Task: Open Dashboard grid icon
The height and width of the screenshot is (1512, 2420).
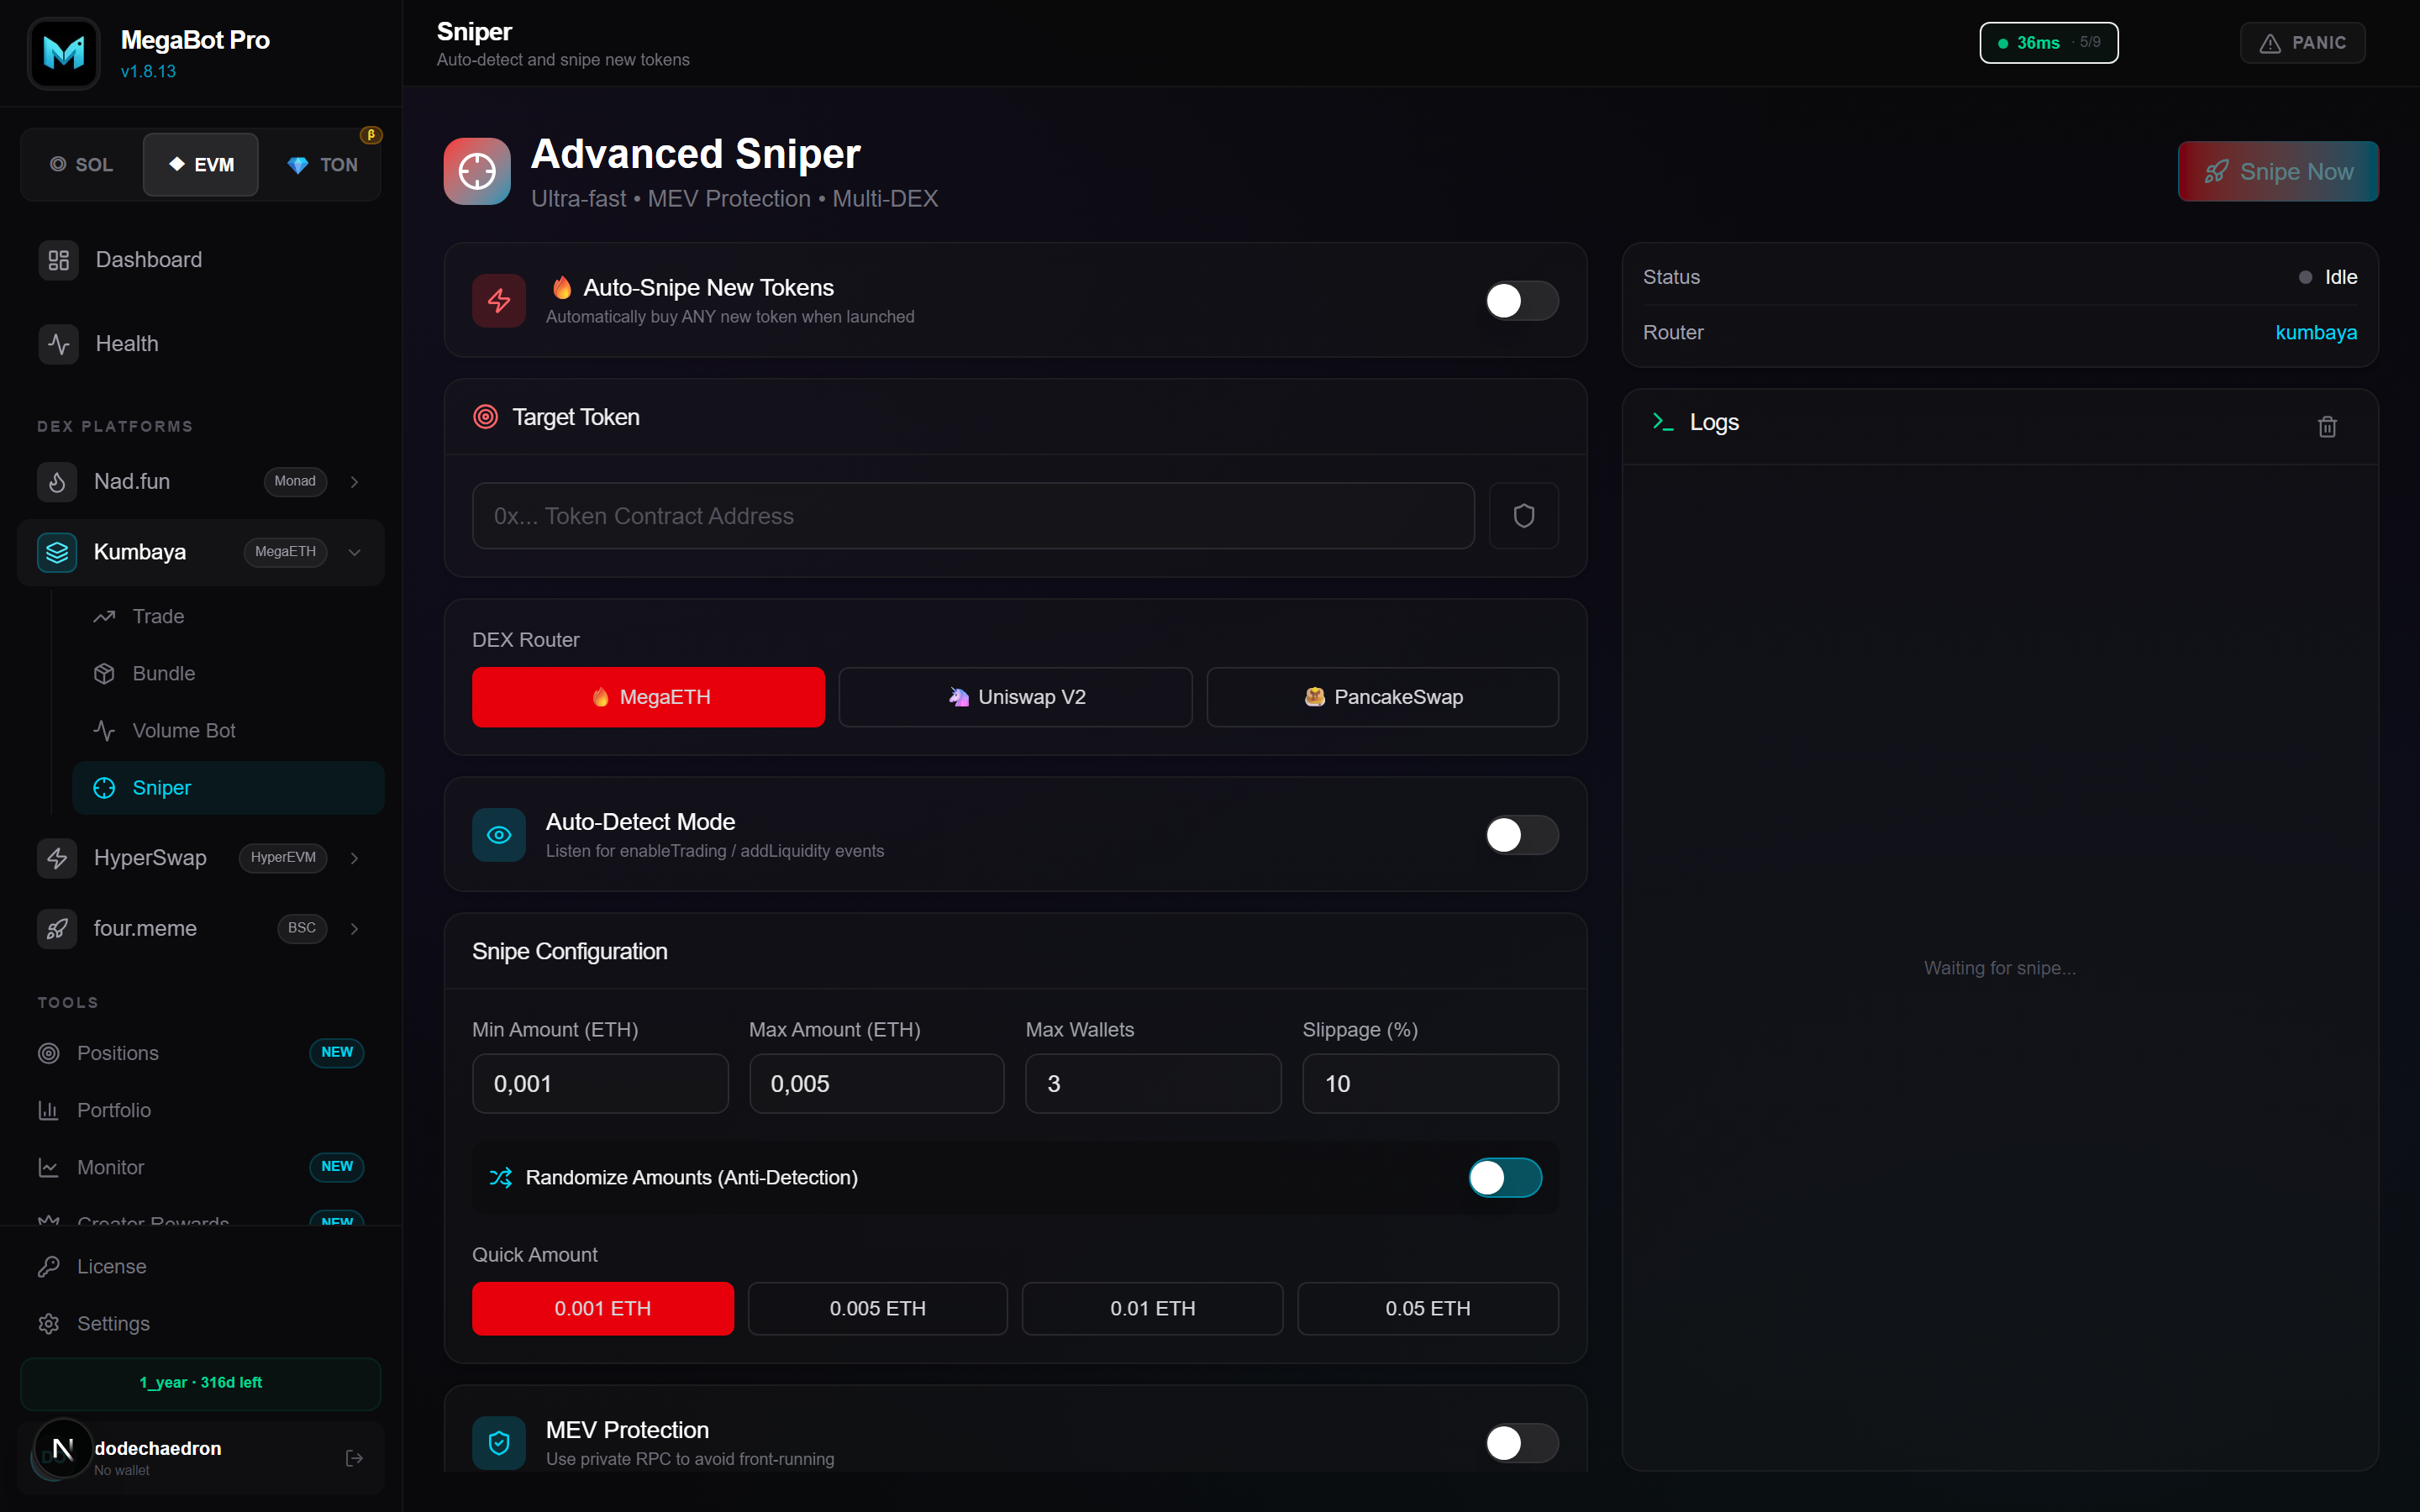Action: tap(59, 260)
